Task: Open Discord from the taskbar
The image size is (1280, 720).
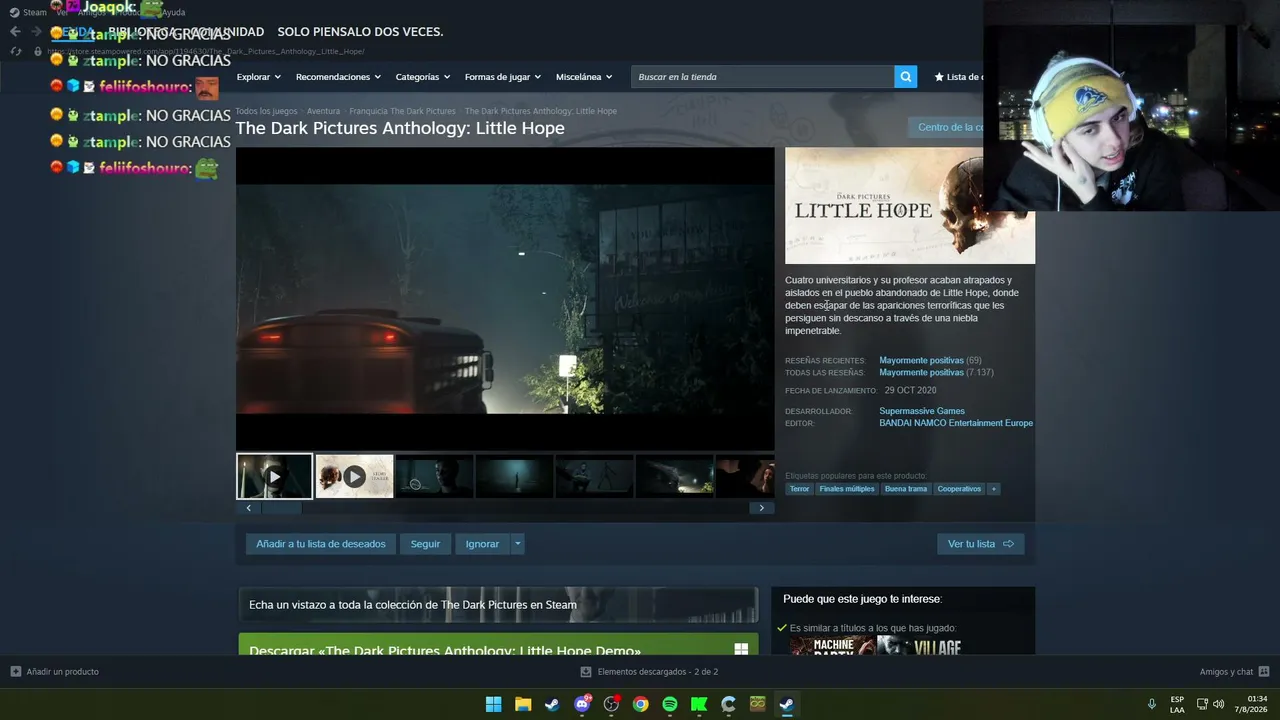Action: click(582, 704)
